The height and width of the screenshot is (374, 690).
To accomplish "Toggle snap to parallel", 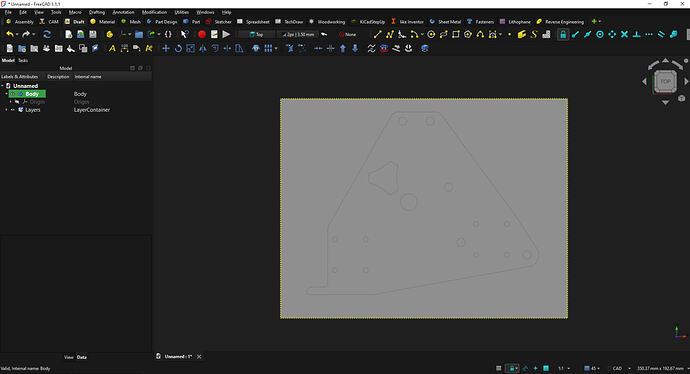I will click(661, 34).
